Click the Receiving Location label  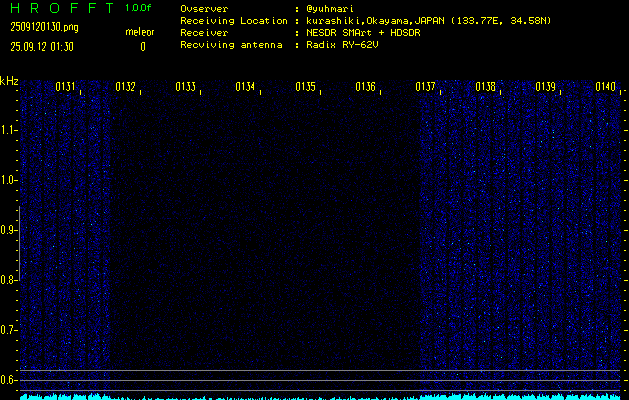point(234,21)
